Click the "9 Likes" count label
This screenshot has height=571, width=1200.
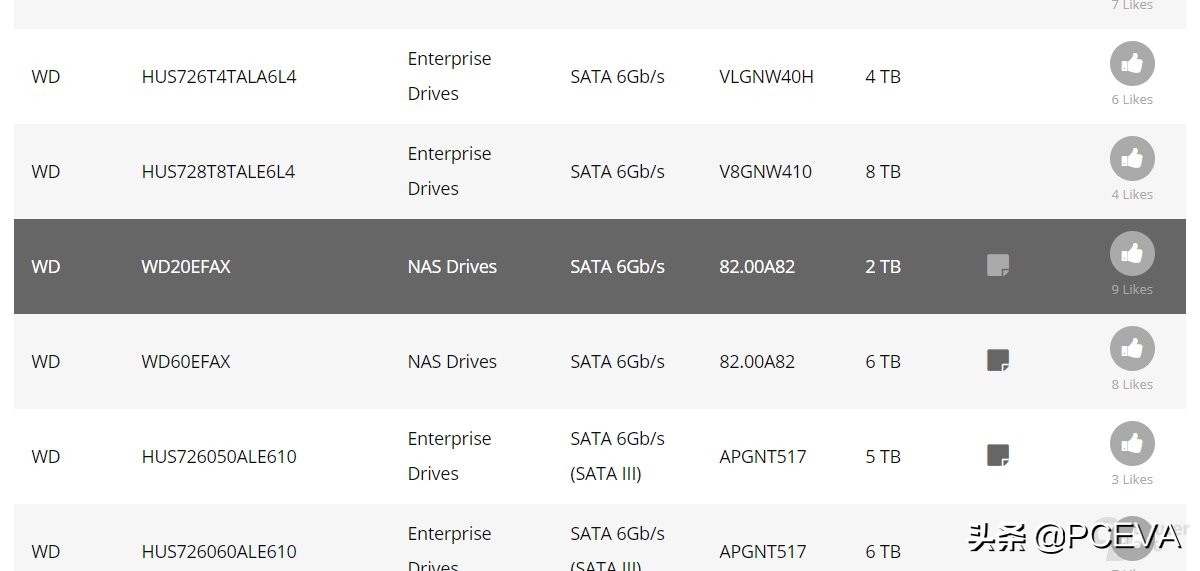tap(1132, 290)
